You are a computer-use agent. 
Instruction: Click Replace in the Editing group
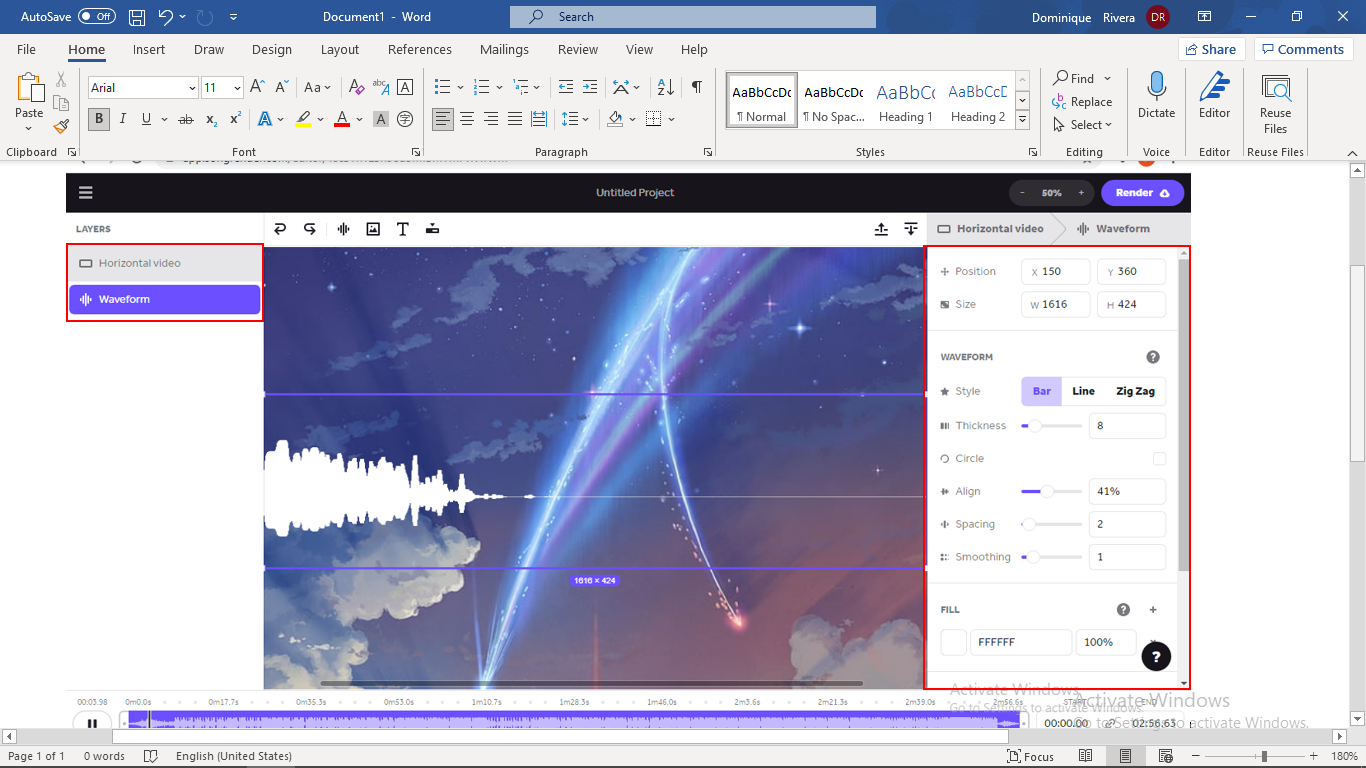coord(1082,102)
